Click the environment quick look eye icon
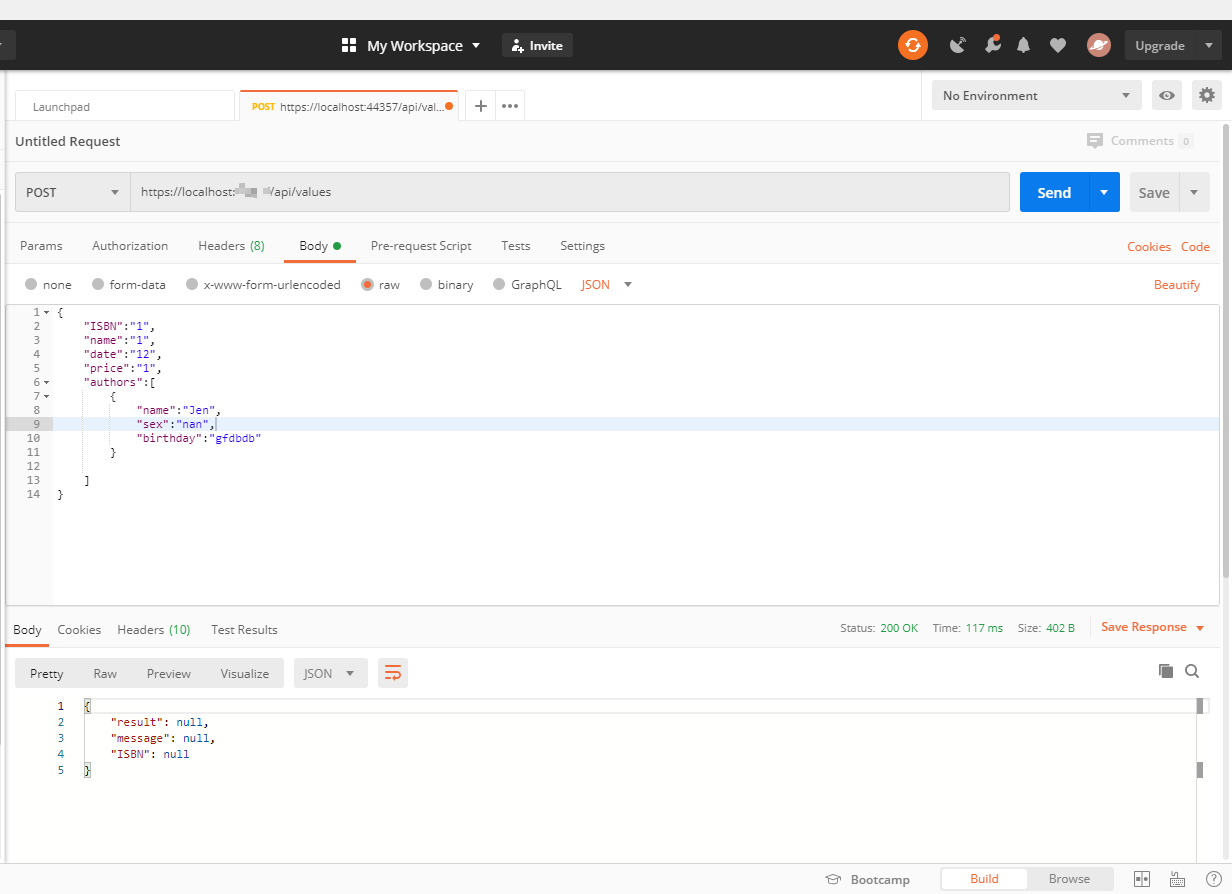Screen dimensions: 1232x894 click(1167, 96)
